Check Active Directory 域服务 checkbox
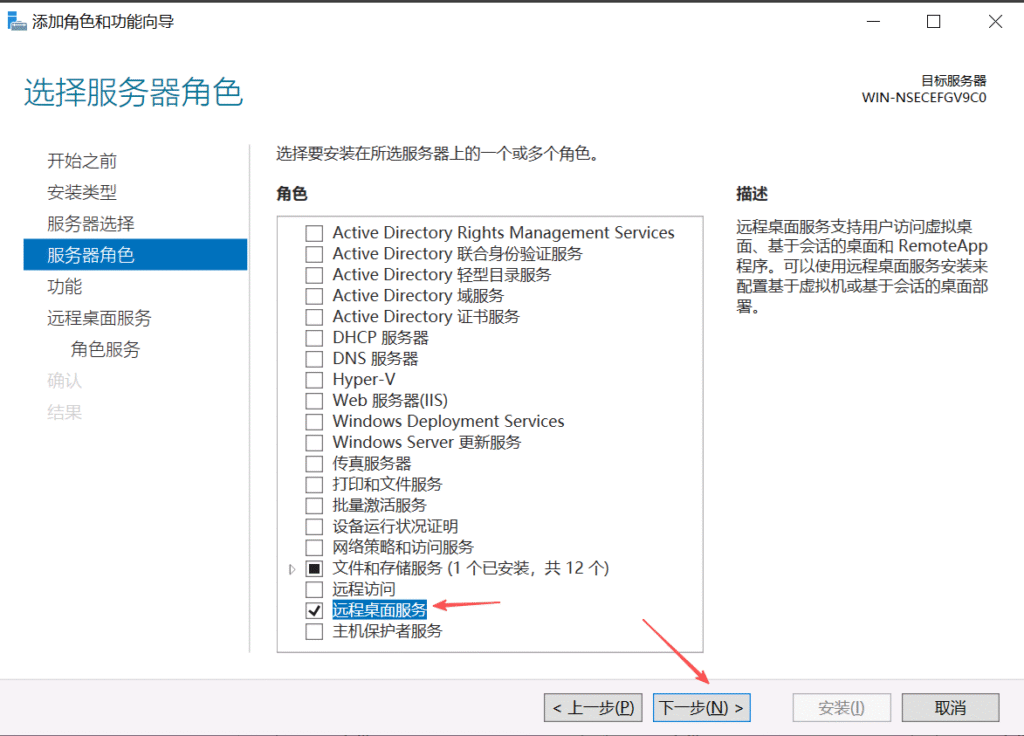Screen dimensions: 1024x736 pos(314,296)
